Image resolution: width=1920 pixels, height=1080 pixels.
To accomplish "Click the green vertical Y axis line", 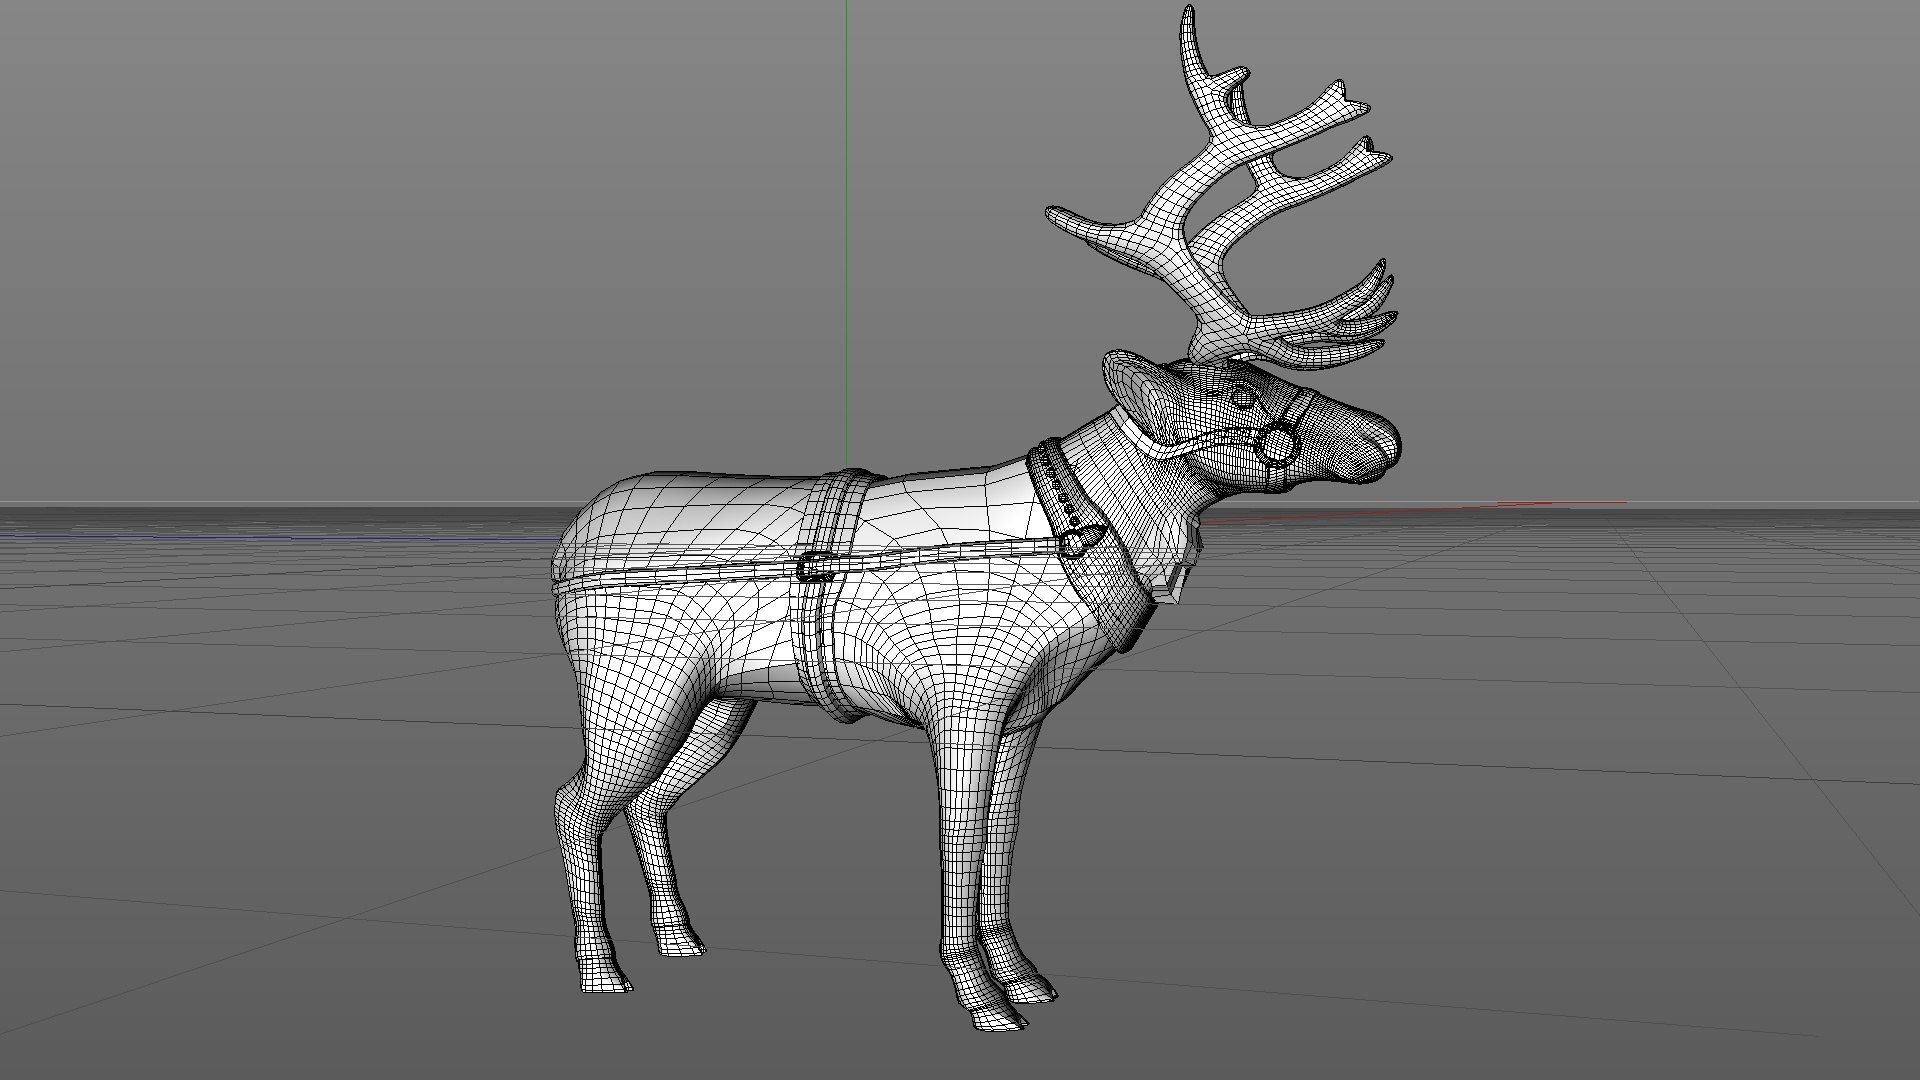I will tap(846, 235).
